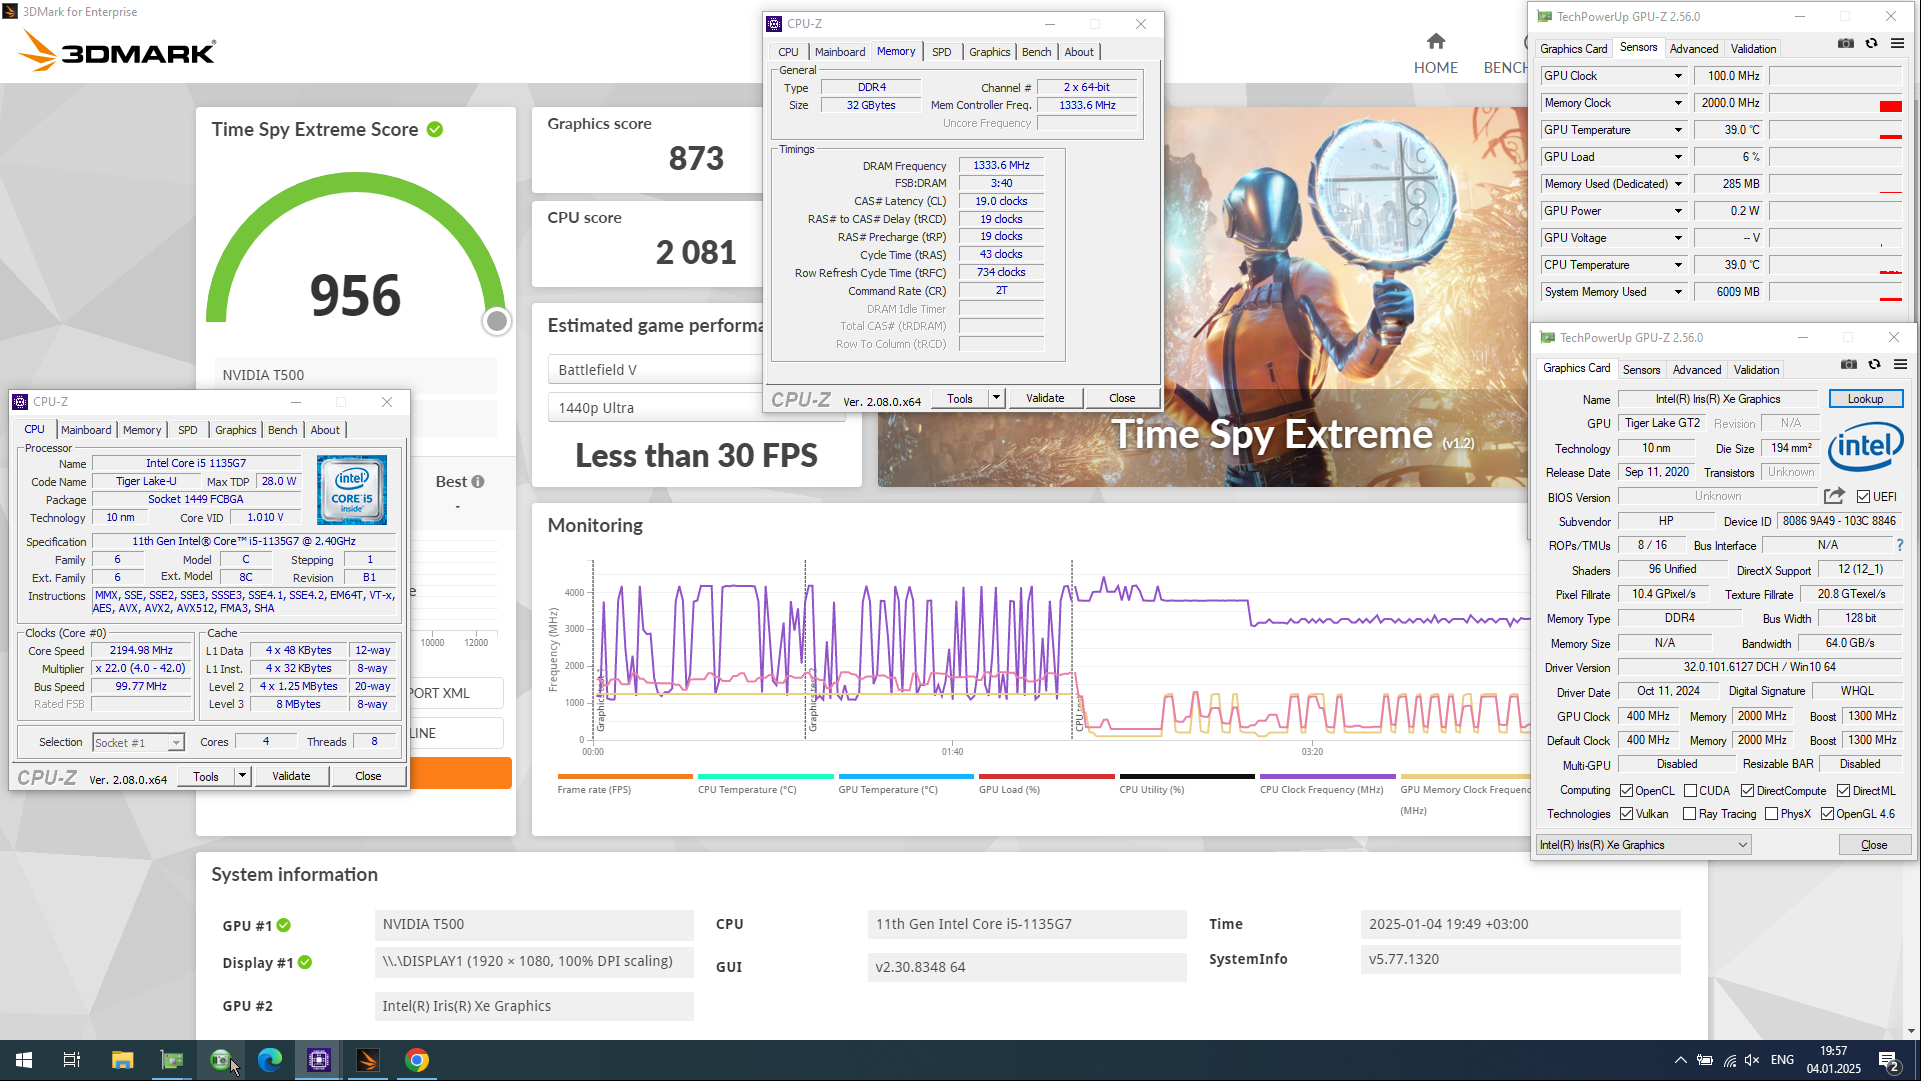Screen dimensions: 1921x1081
Task: Click the refresh icon in GPU-Z Graphics Card window
Action: tap(1875, 365)
